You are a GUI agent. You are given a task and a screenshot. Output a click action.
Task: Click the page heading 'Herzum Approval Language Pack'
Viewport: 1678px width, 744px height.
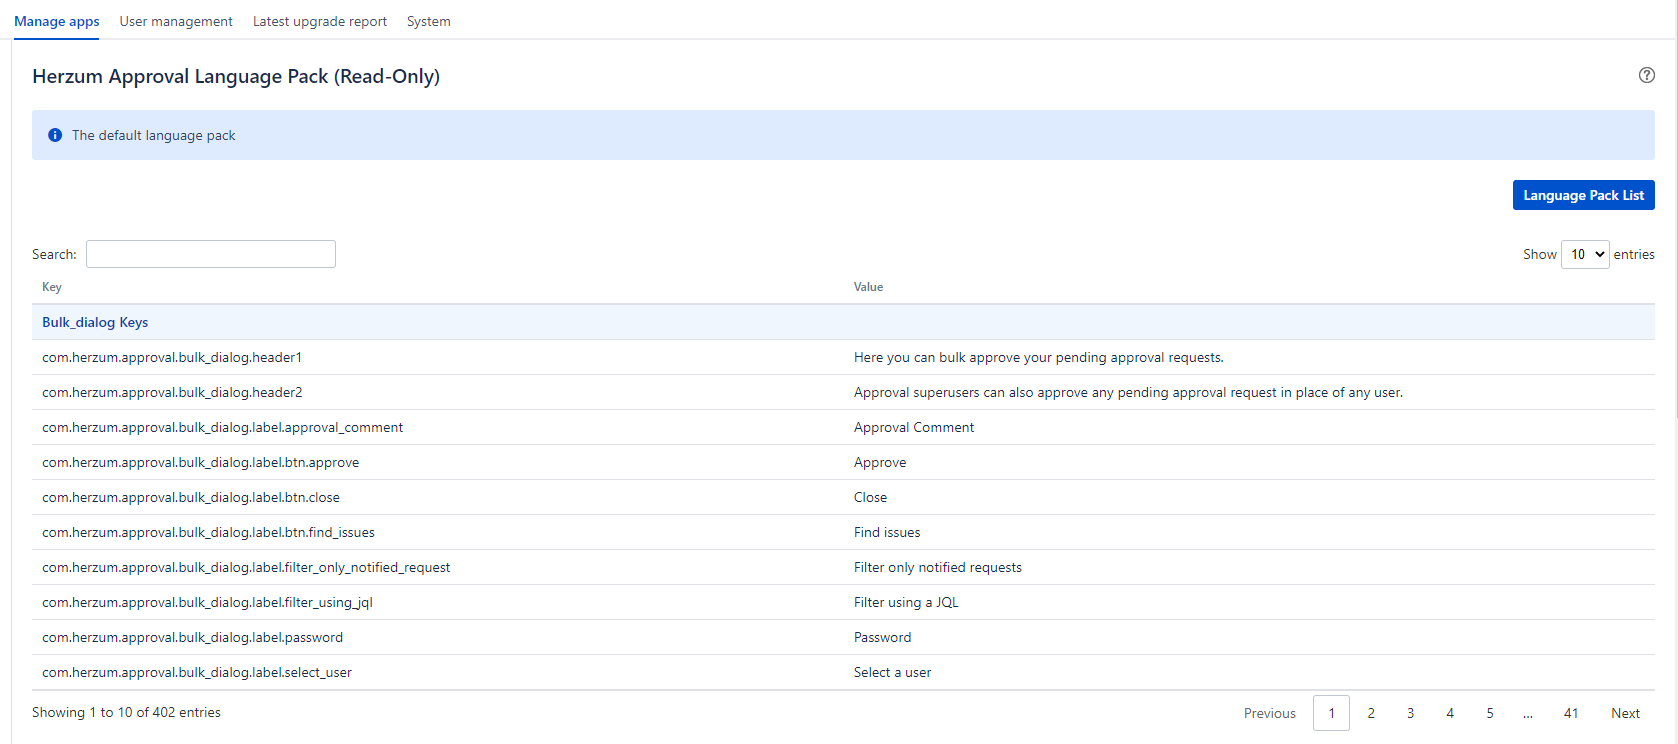236,76
